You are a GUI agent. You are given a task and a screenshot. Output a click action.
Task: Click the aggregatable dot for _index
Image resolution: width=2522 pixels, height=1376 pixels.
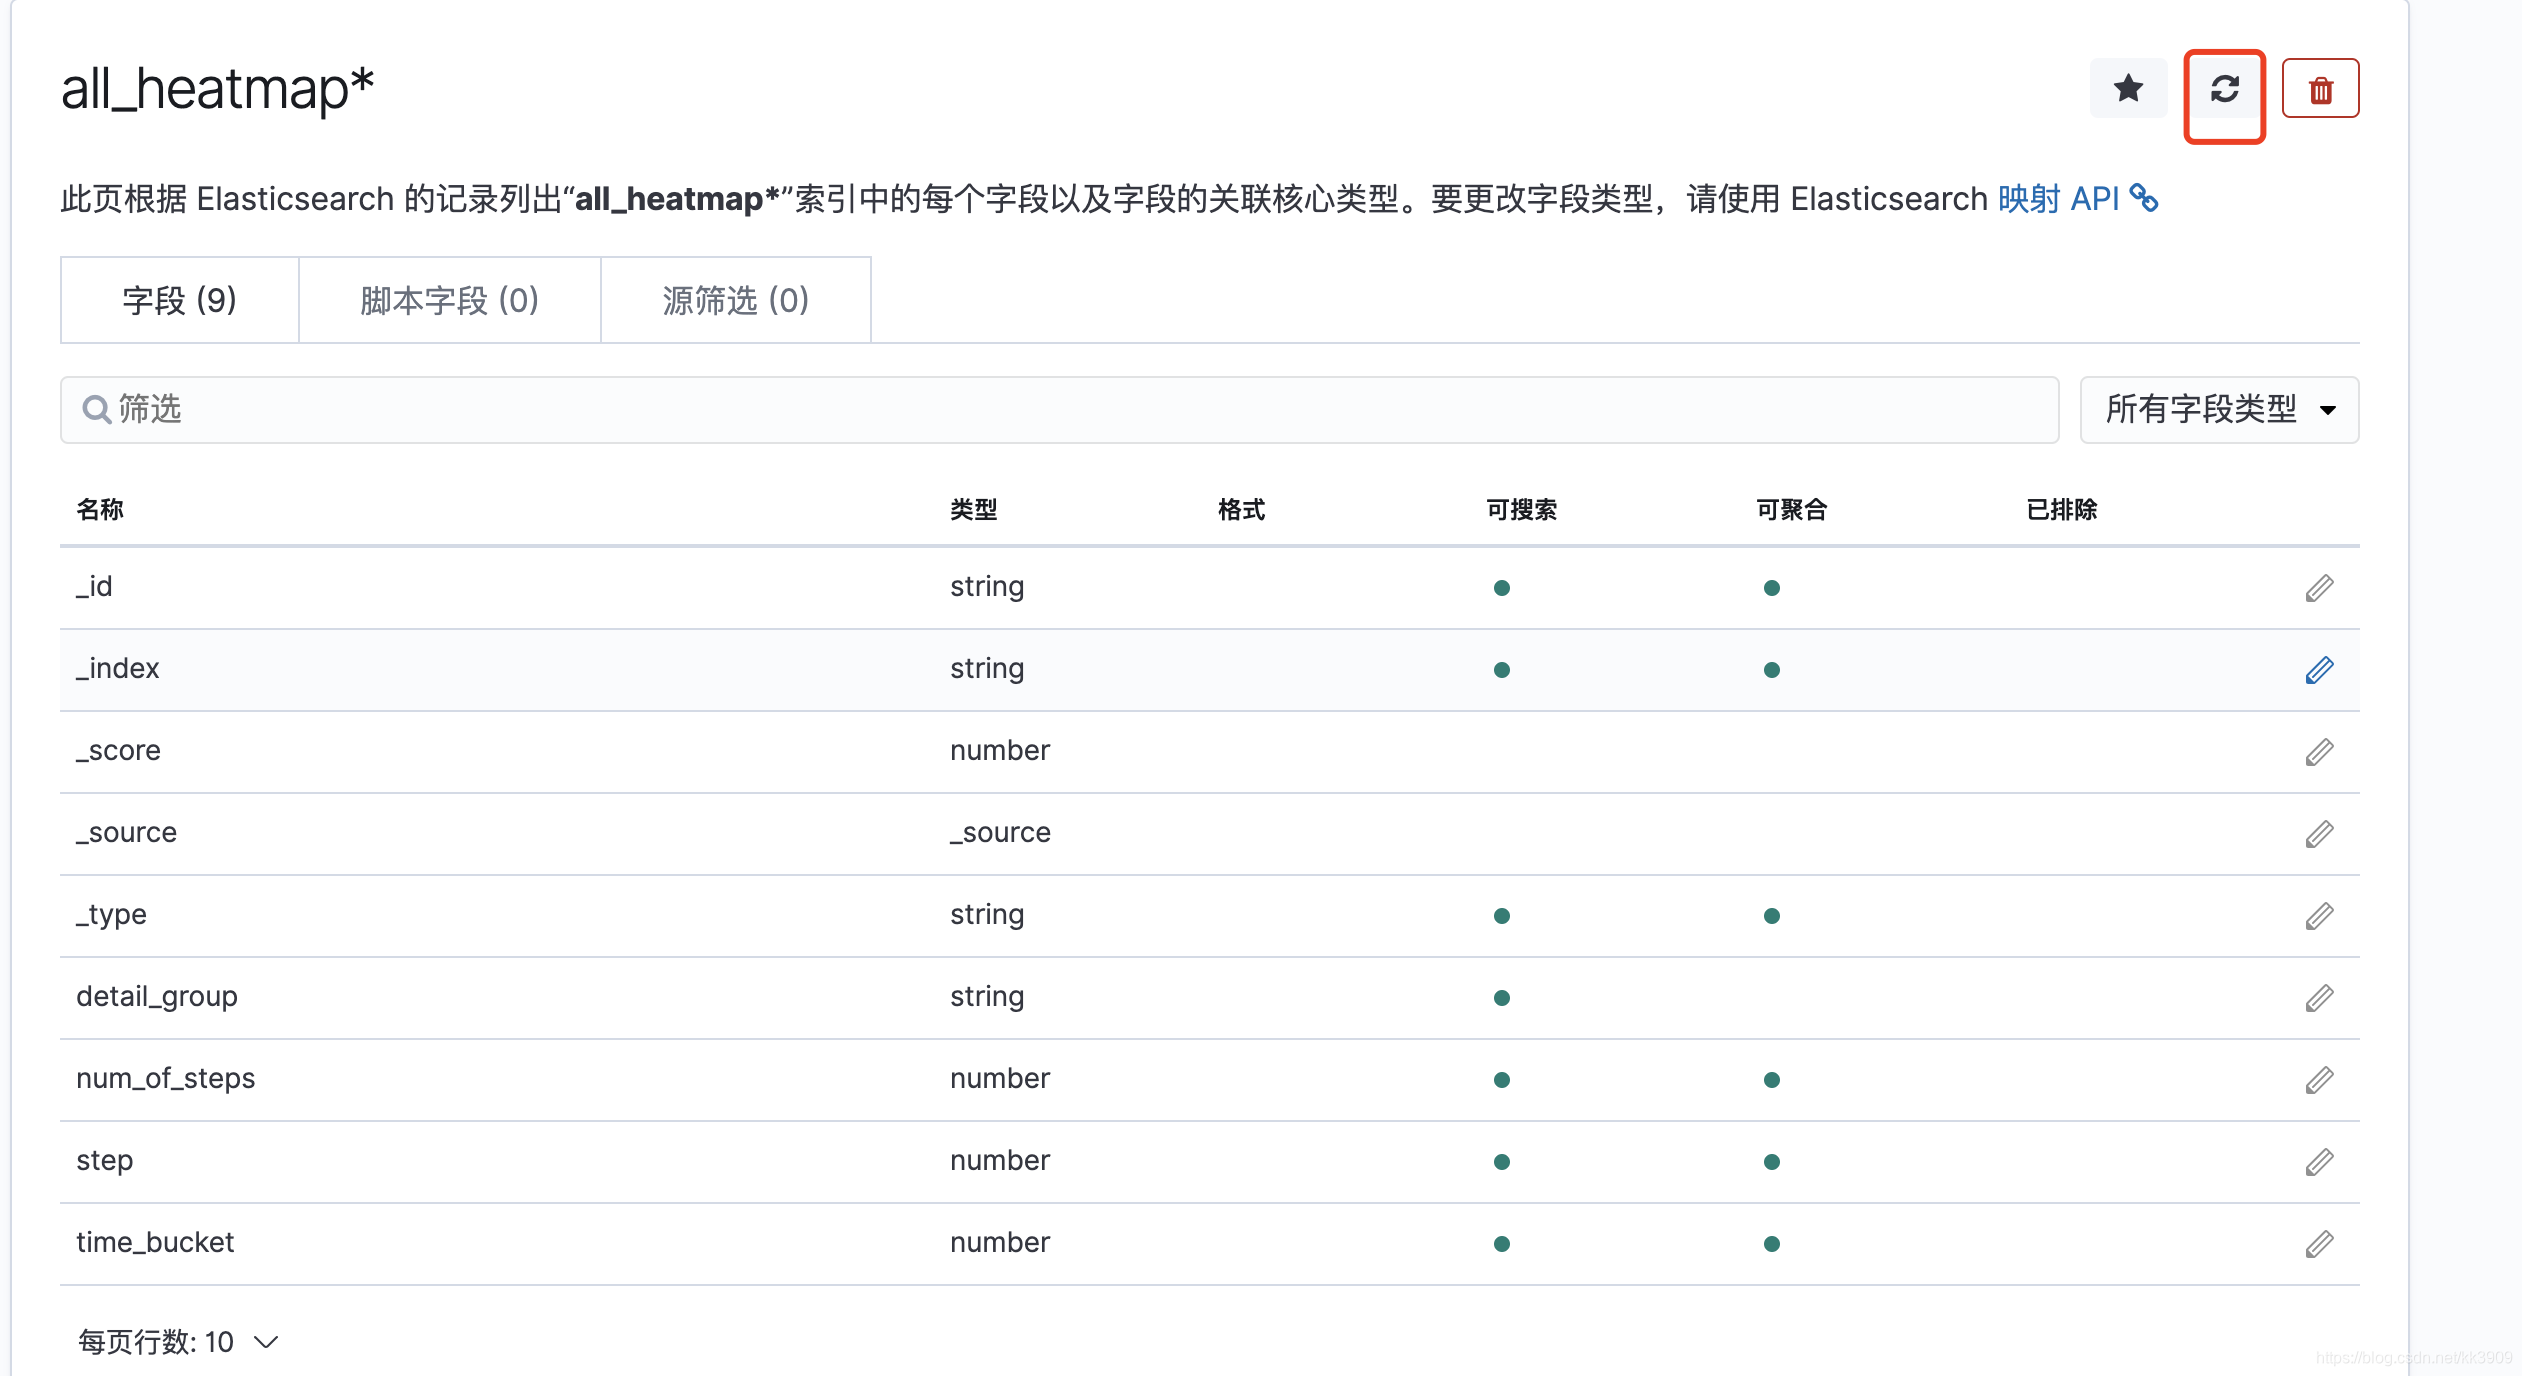tap(1771, 670)
